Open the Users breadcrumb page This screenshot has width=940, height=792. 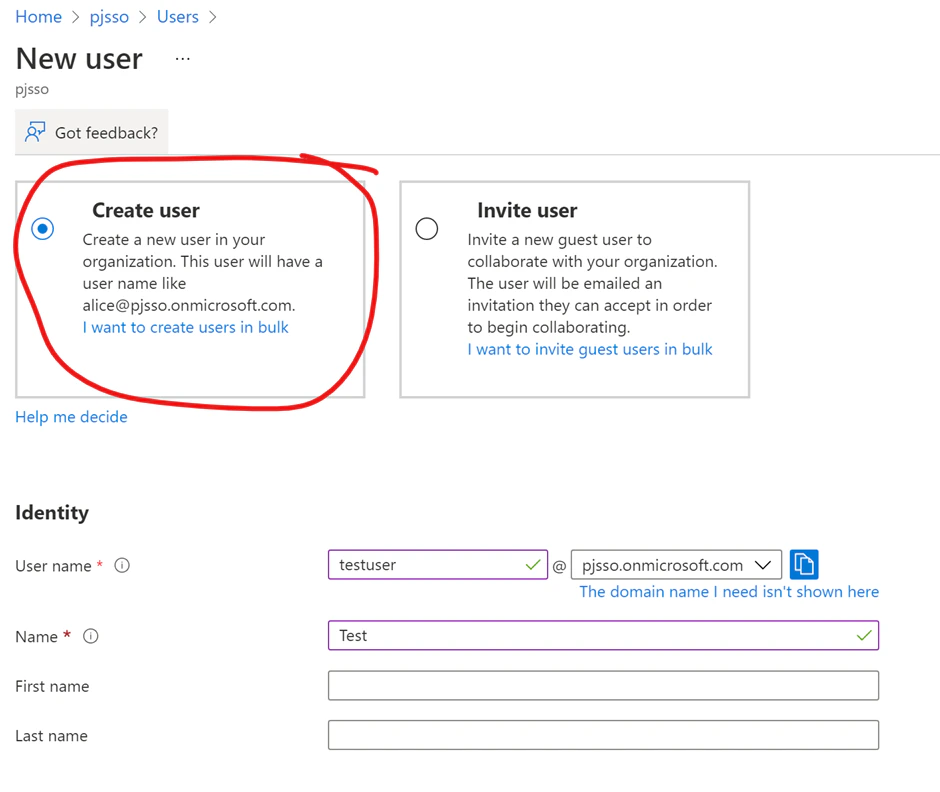[x=177, y=16]
